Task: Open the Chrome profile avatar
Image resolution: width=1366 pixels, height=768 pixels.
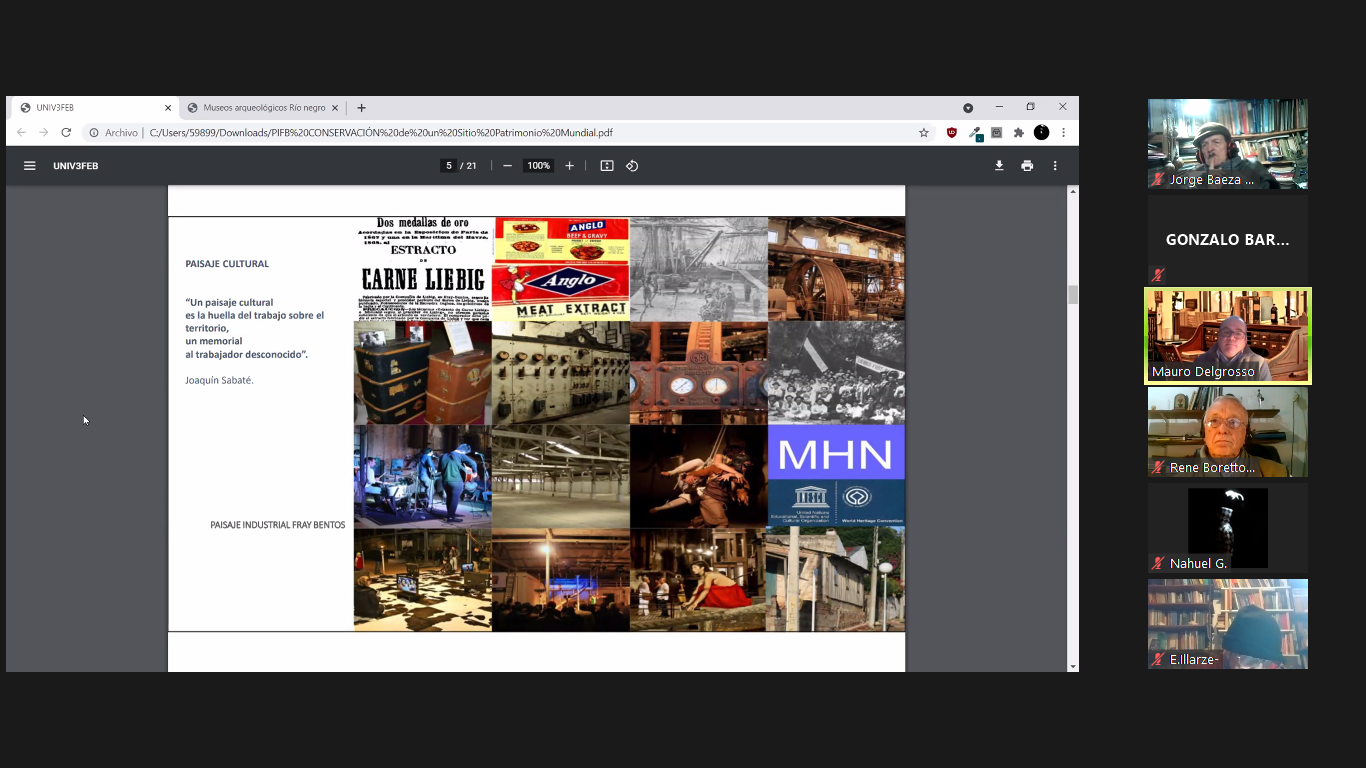Action: pyautogui.click(x=1041, y=132)
